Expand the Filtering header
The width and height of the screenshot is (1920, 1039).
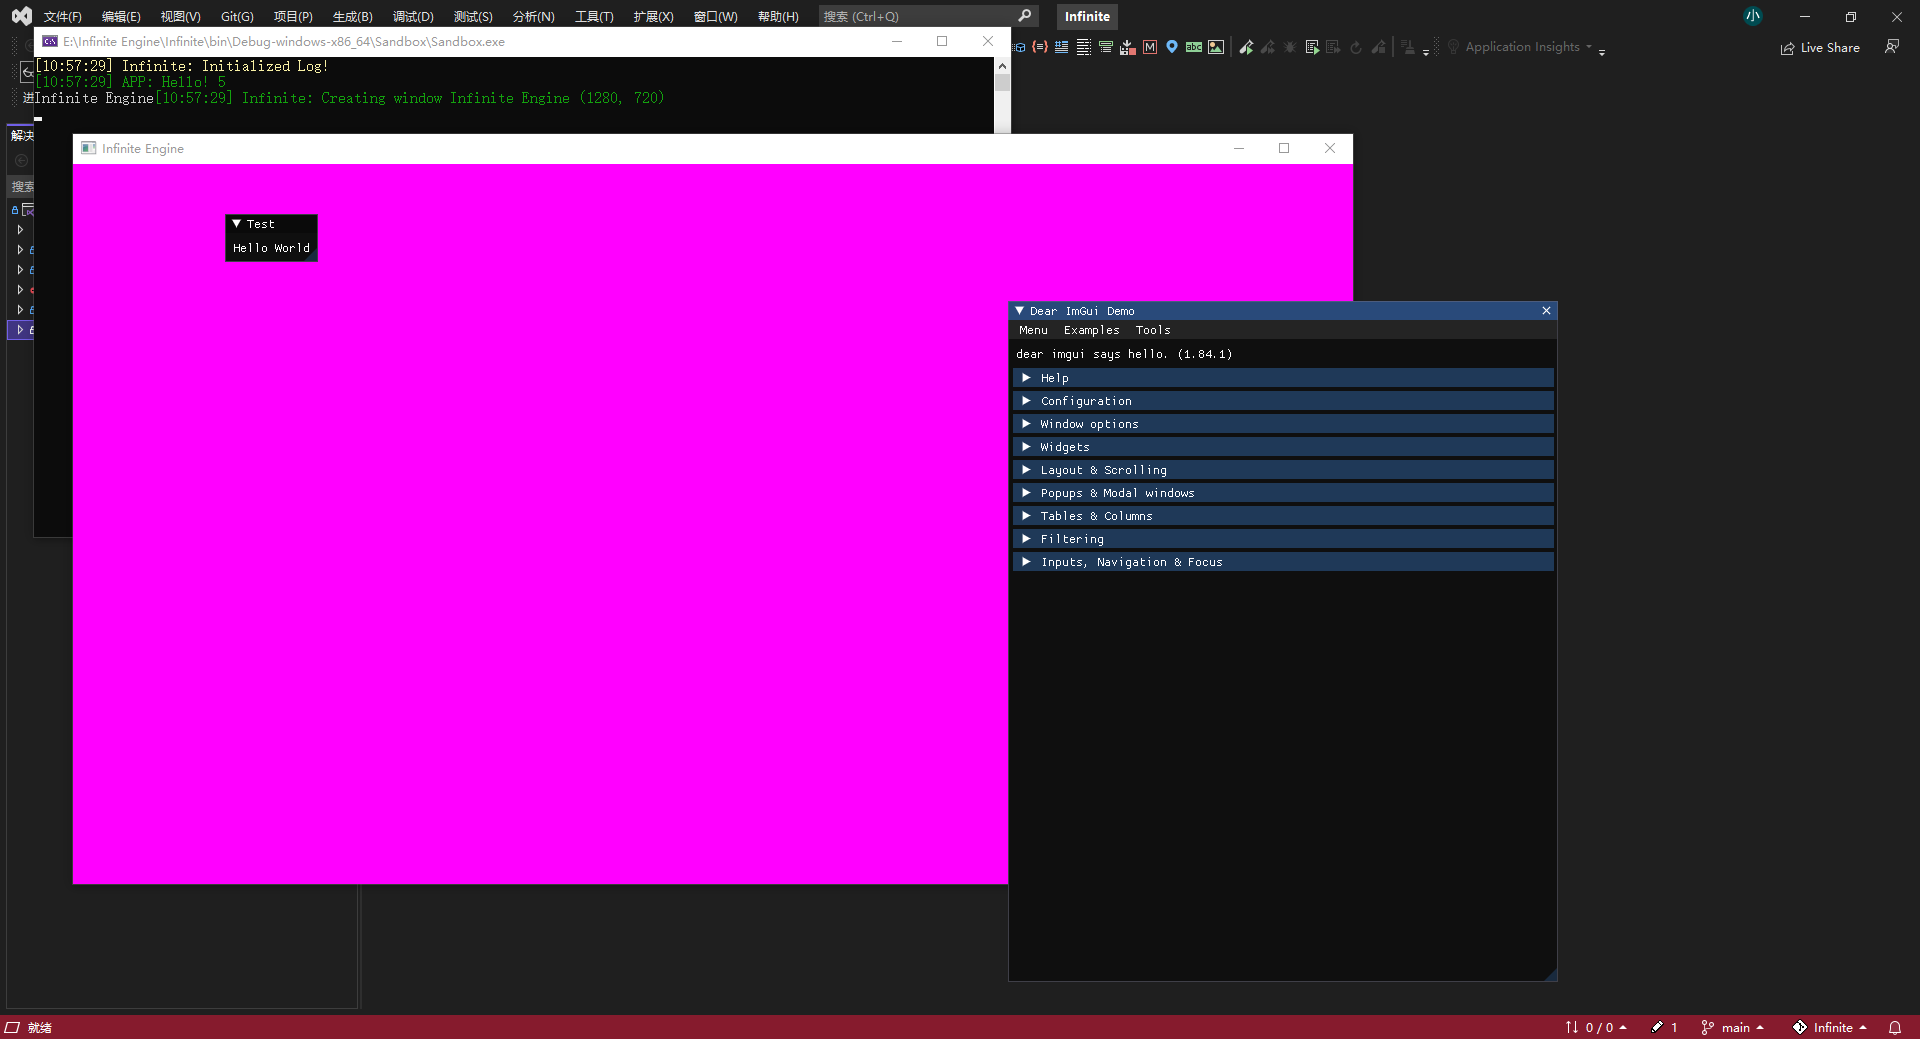[1283, 539]
